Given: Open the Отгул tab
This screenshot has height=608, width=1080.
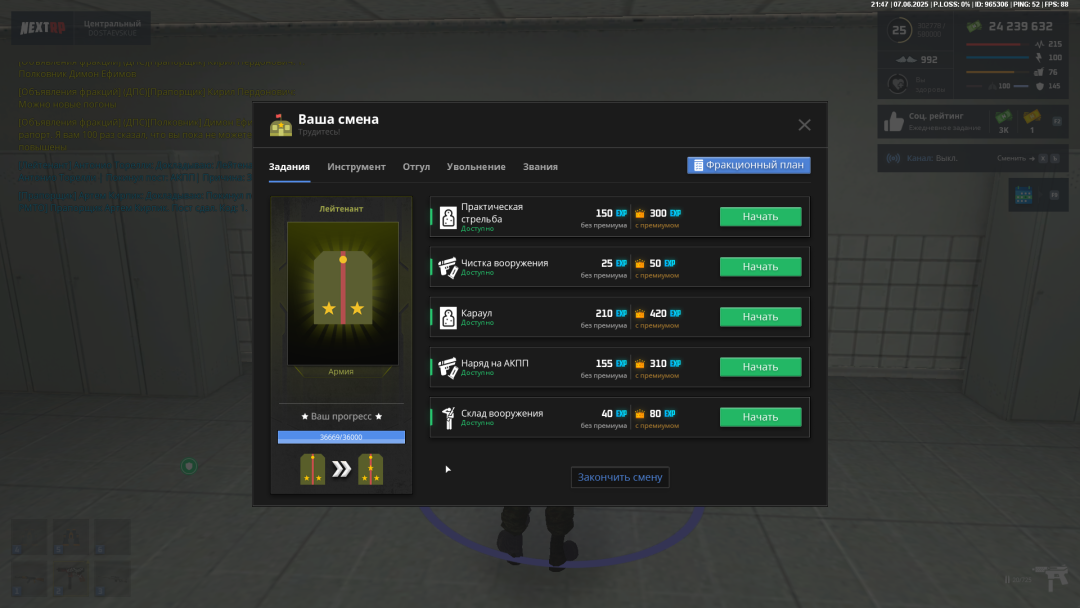Looking at the screenshot, I should coord(416,167).
